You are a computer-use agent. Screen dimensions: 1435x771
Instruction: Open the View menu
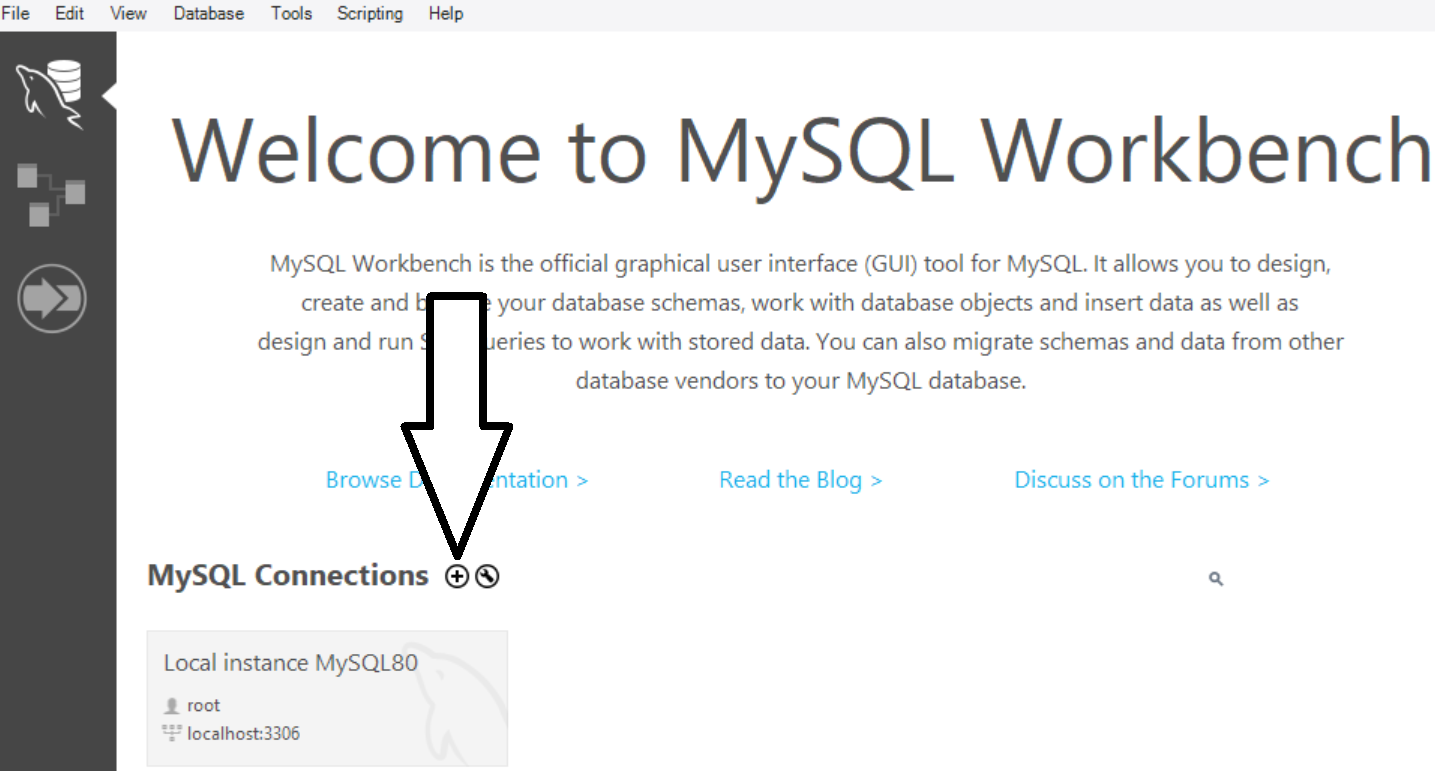tap(128, 14)
